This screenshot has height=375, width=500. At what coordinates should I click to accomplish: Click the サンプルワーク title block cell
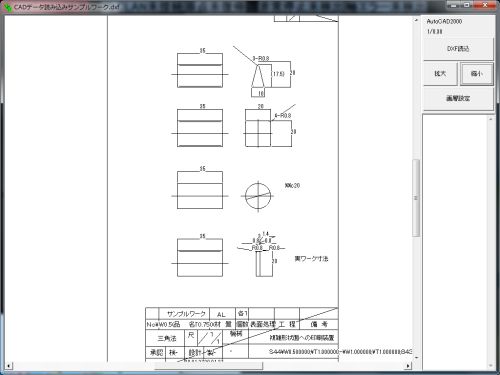186,314
